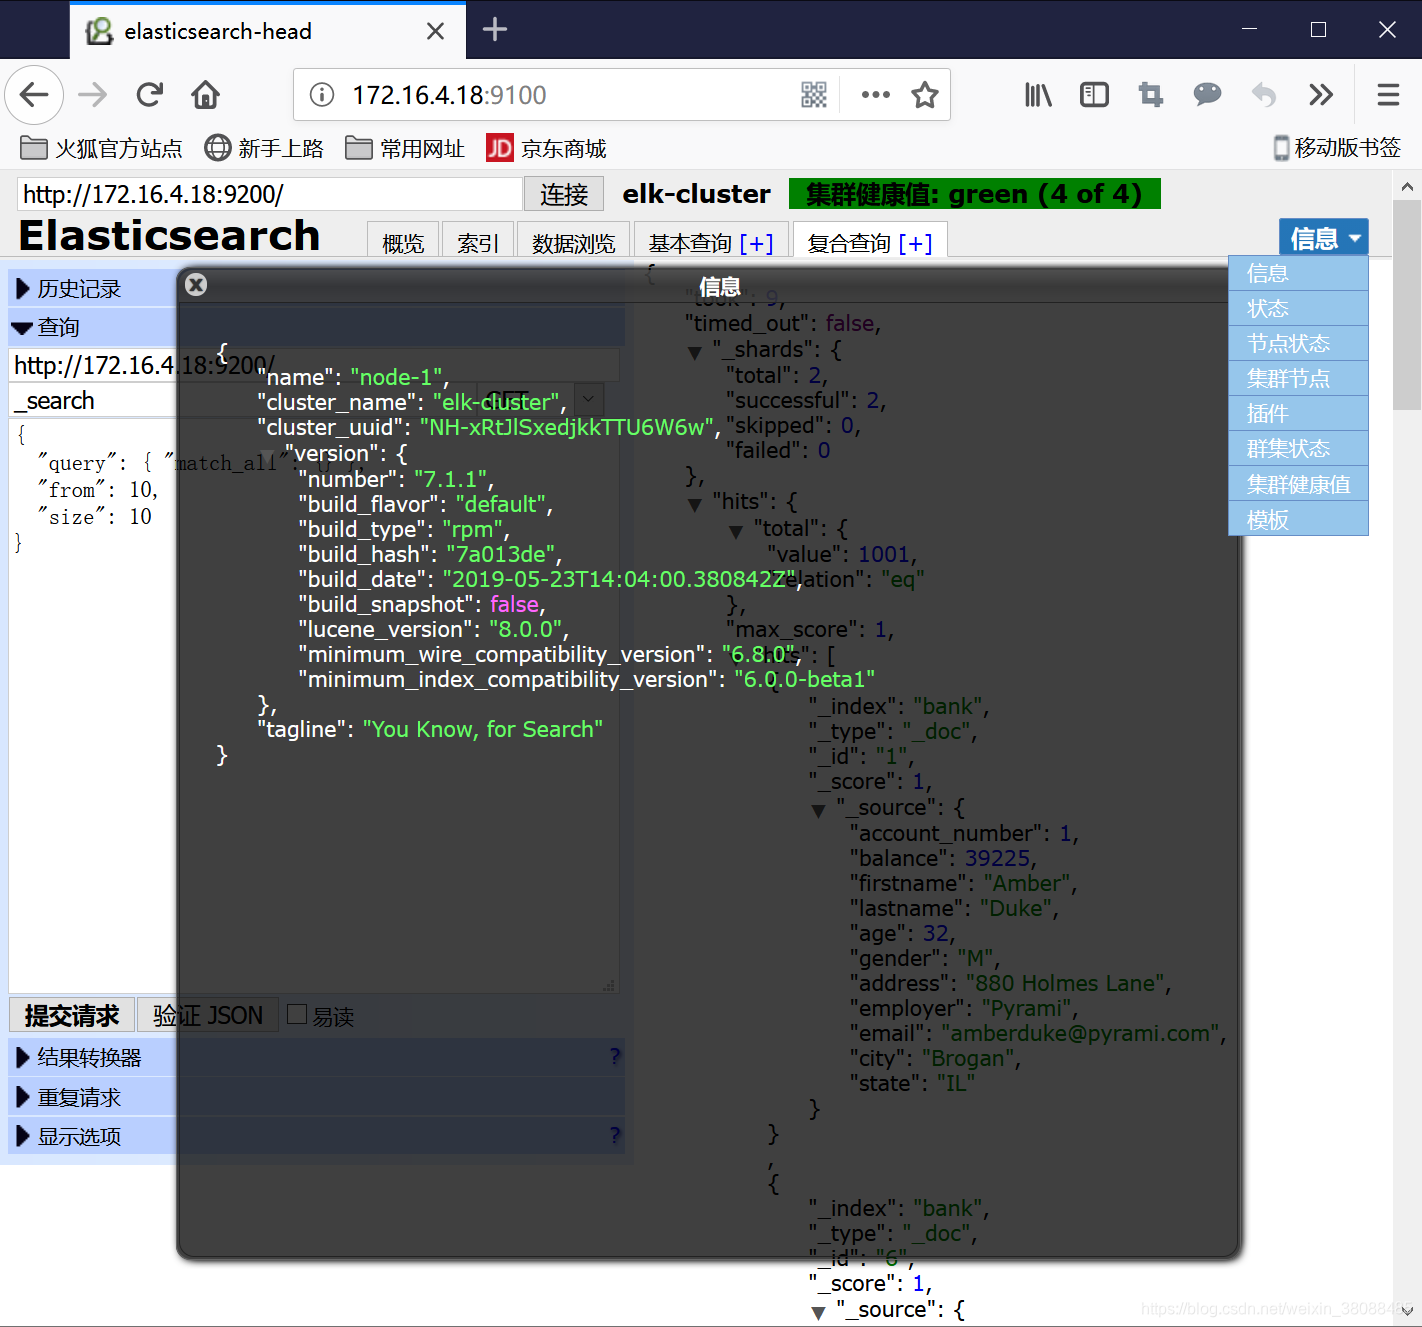The height and width of the screenshot is (1327, 1422).
Task: Open the chat bubble toolbar icon
Action: pyautogui.click(x=1207, y=95)
